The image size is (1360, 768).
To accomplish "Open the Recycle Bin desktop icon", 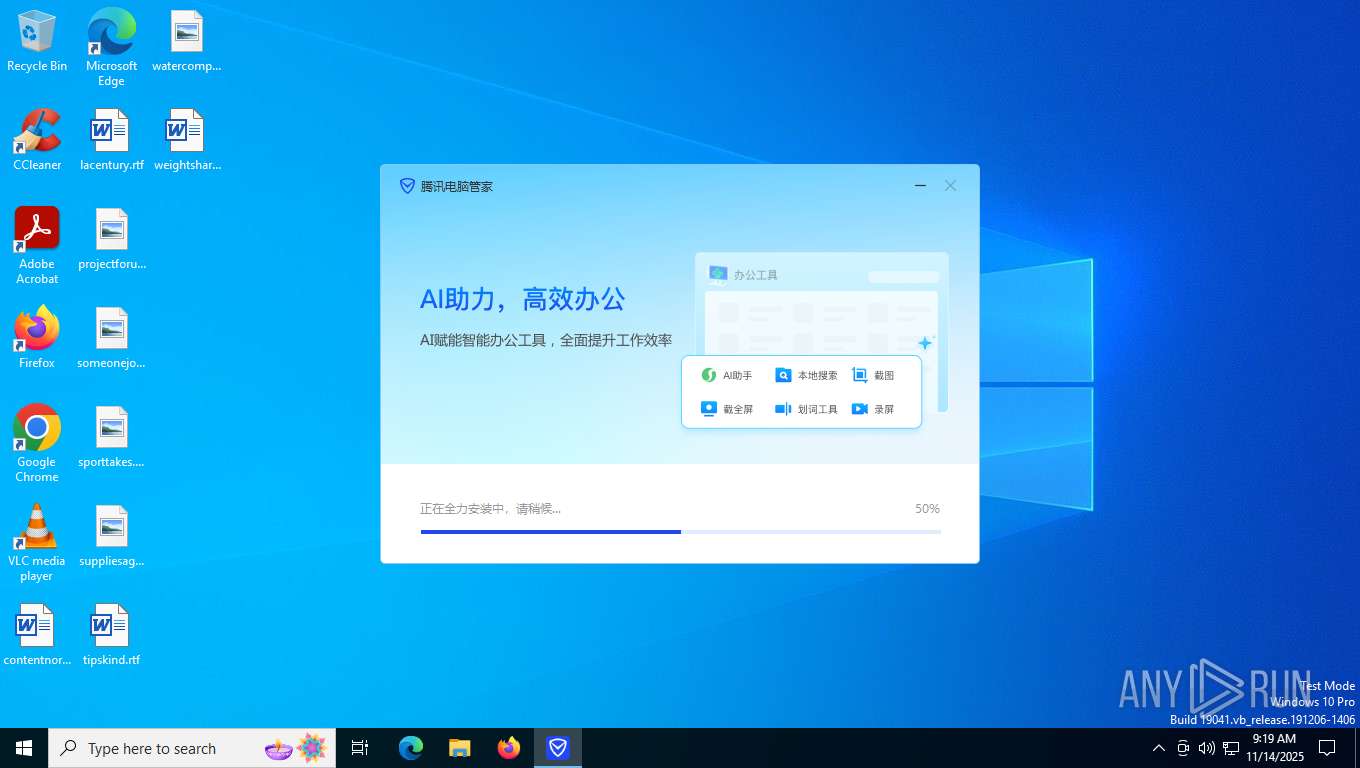I will 37,41.
